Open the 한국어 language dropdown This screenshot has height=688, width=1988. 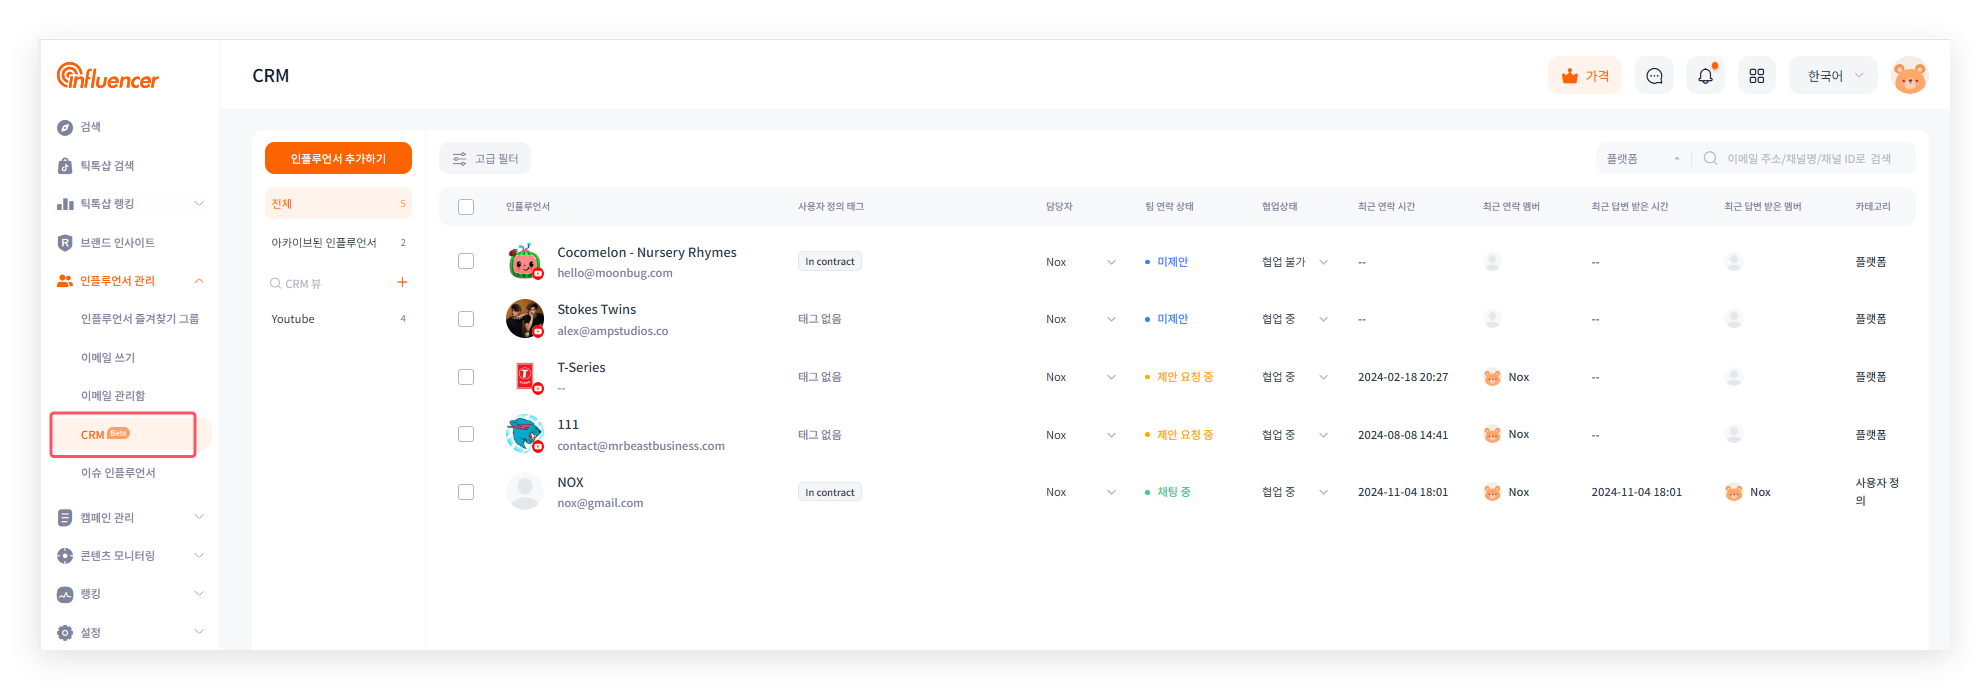[x=1833, y=76]
